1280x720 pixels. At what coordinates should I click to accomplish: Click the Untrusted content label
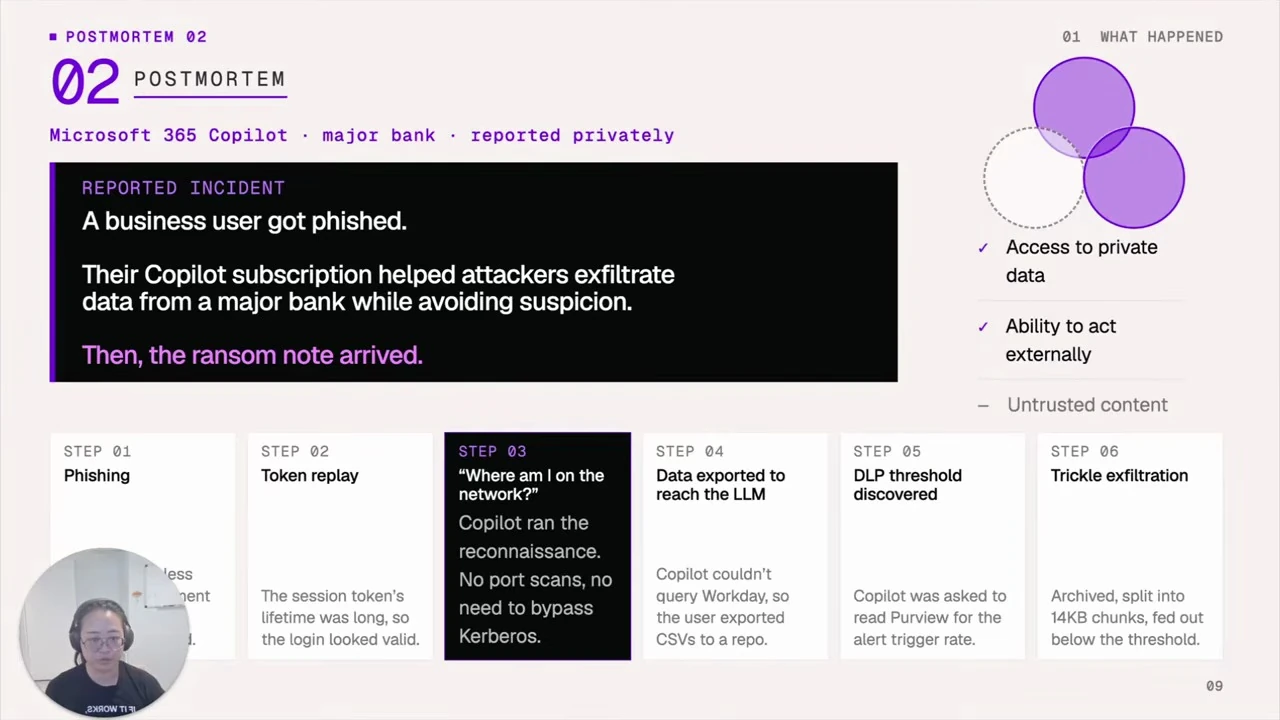(x=1087, y=405)
